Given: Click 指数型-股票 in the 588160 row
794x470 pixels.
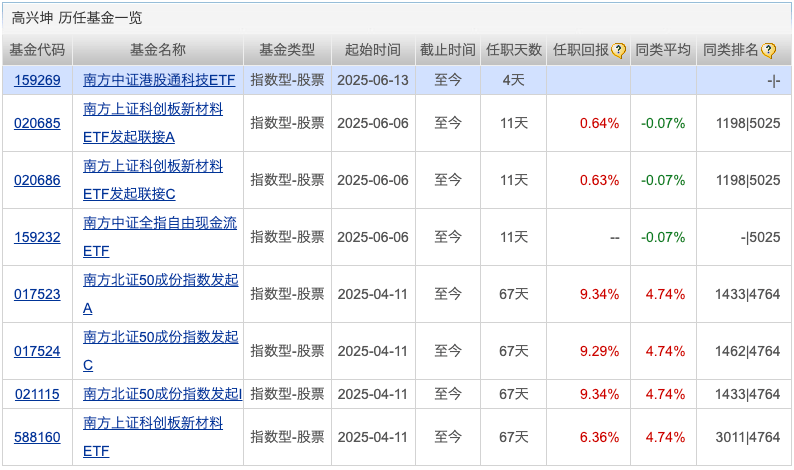Looking at the screenshot, I should point(287,437).
